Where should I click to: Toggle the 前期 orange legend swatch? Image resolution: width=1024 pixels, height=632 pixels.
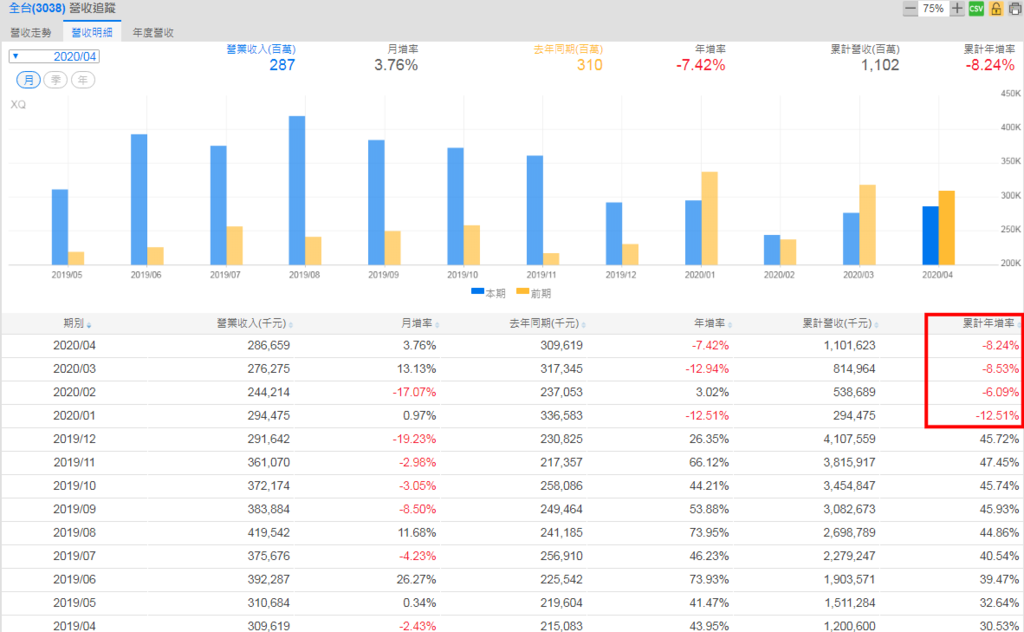tap(522, 292)
